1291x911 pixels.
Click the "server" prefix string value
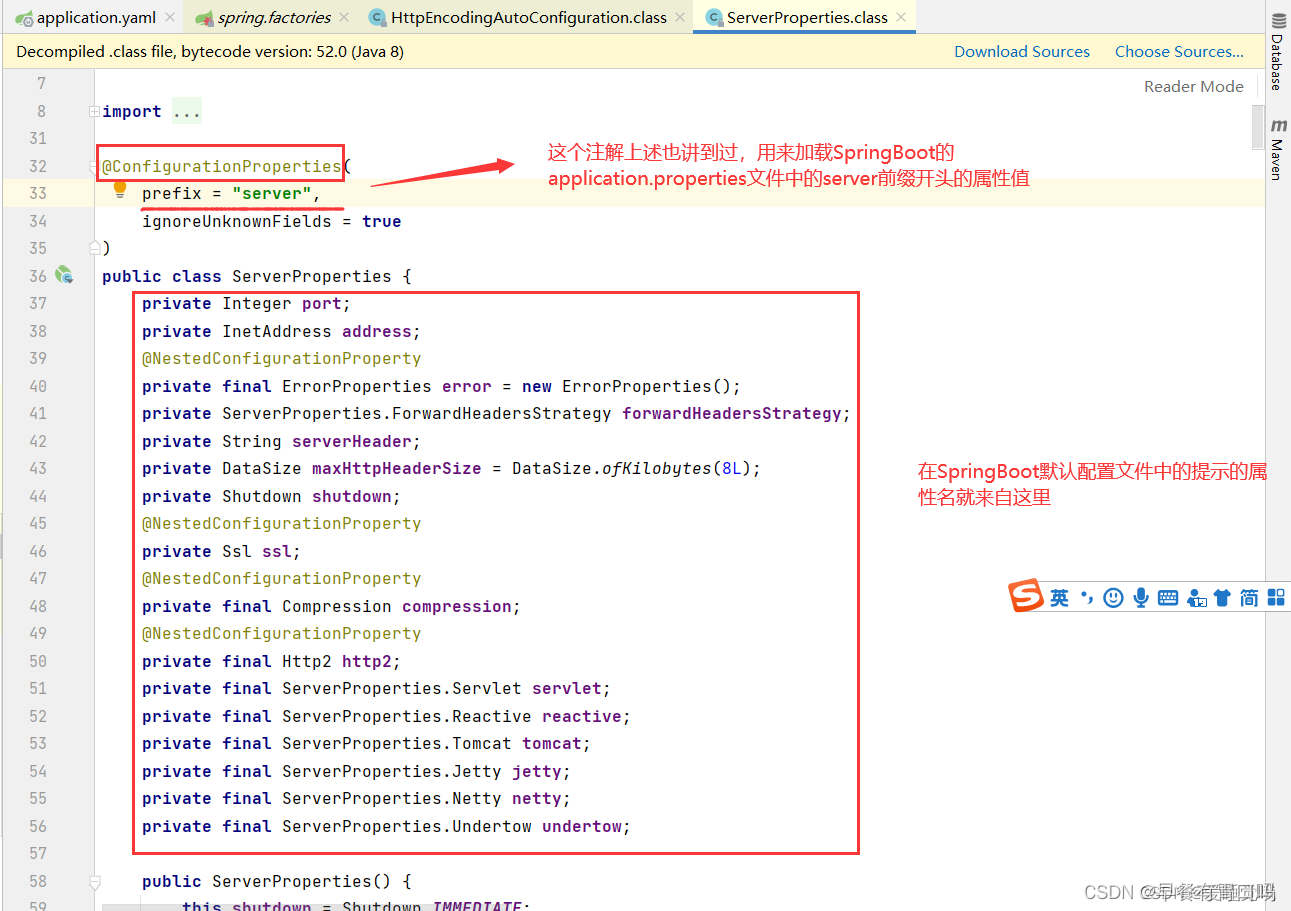271,193
